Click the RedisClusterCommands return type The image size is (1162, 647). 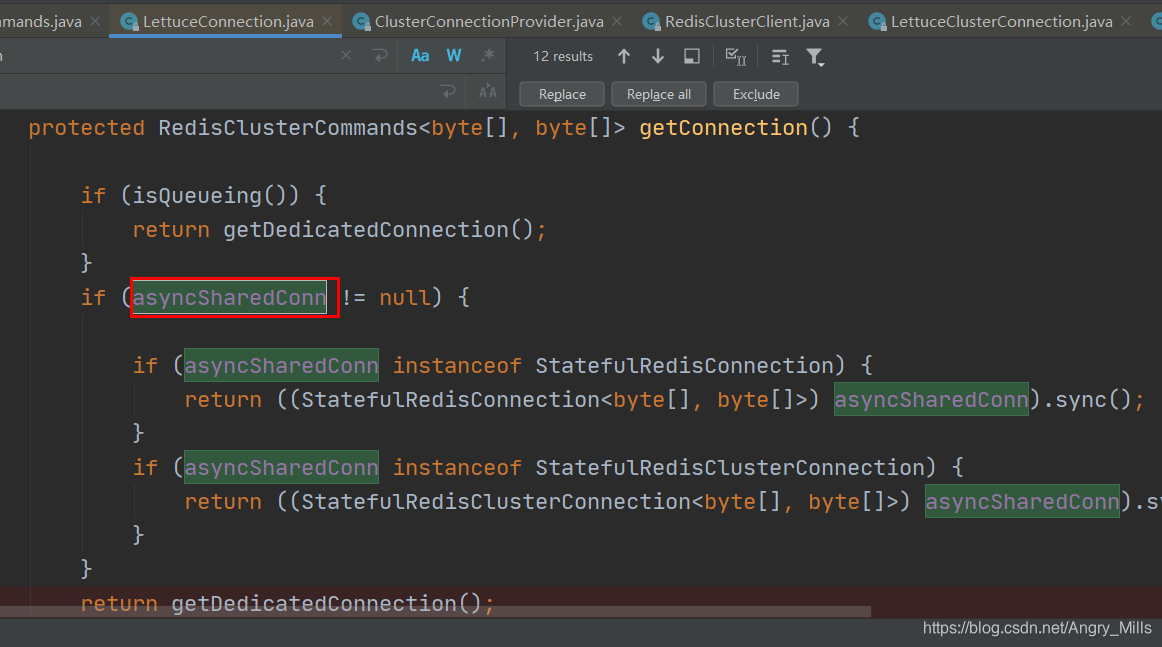pos(288,127)
